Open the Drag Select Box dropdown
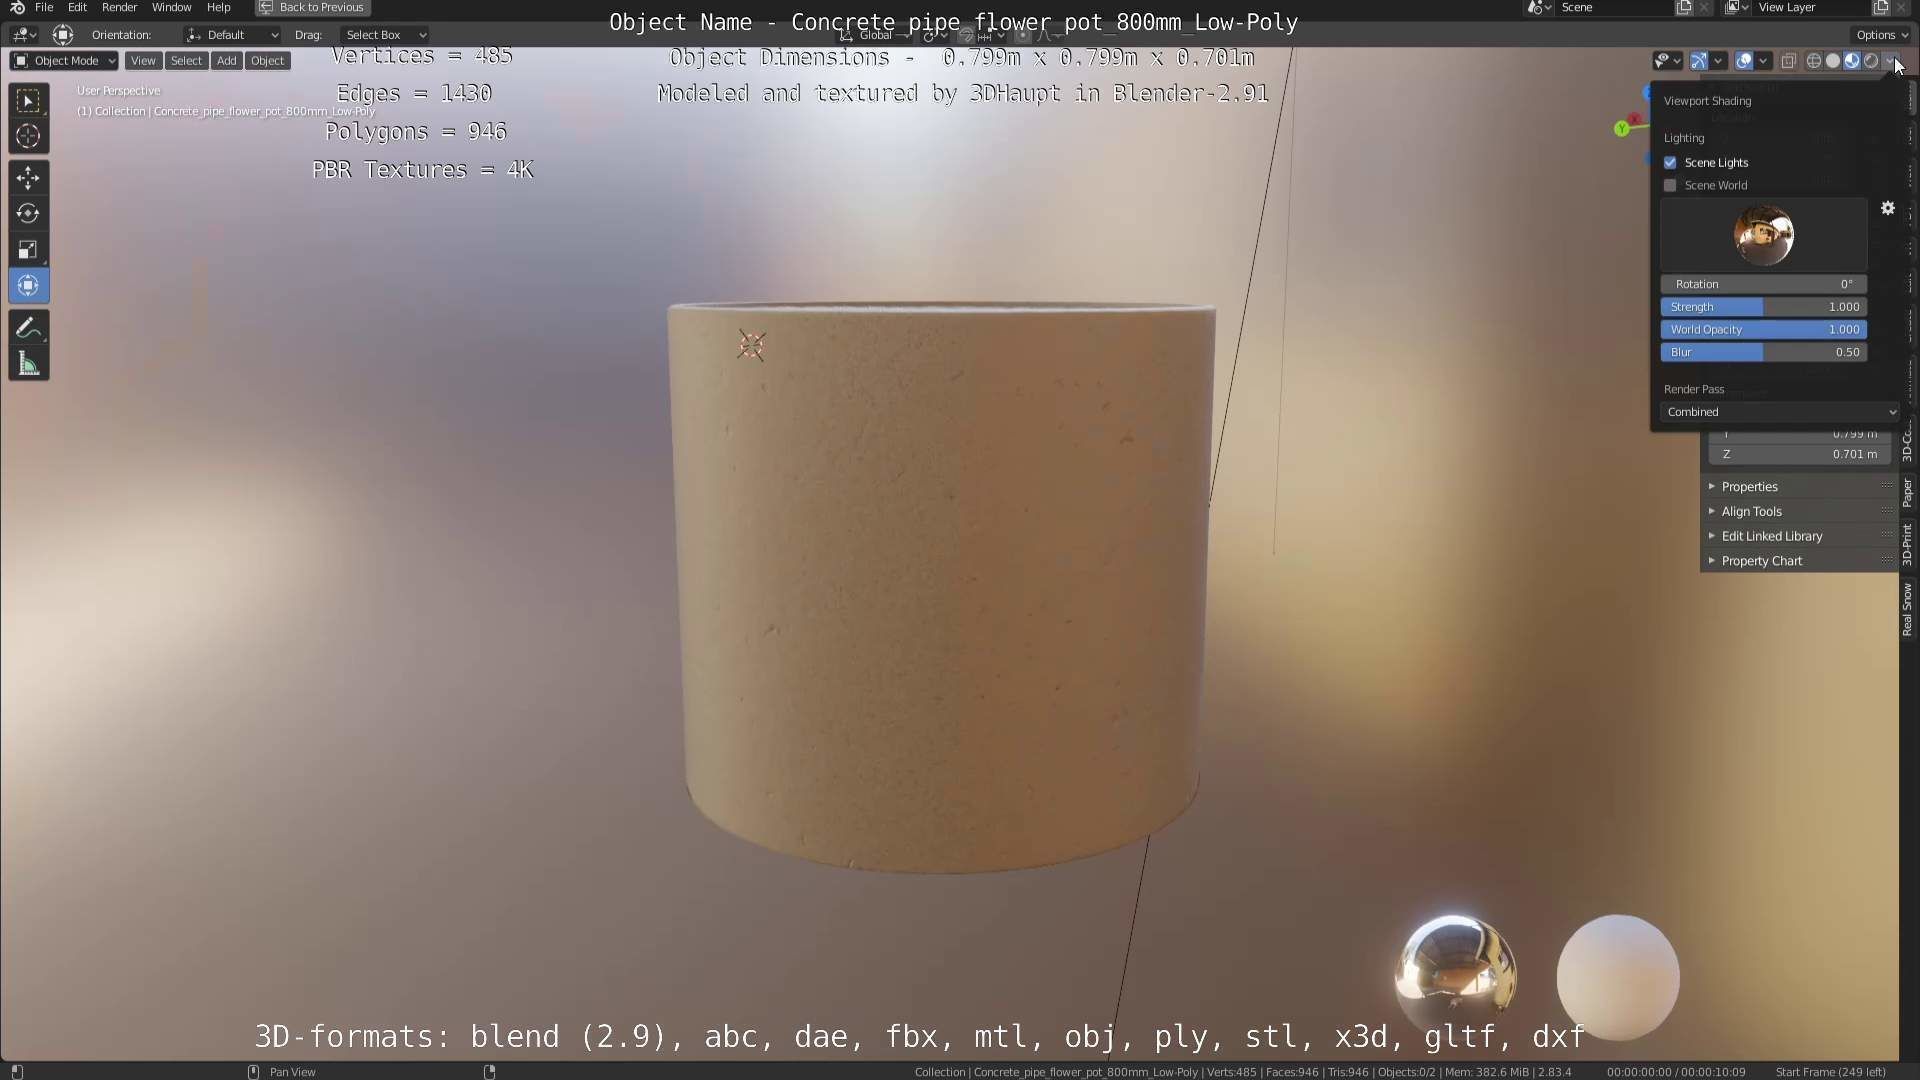The image size is (1920, 1080). coord(384,35)
